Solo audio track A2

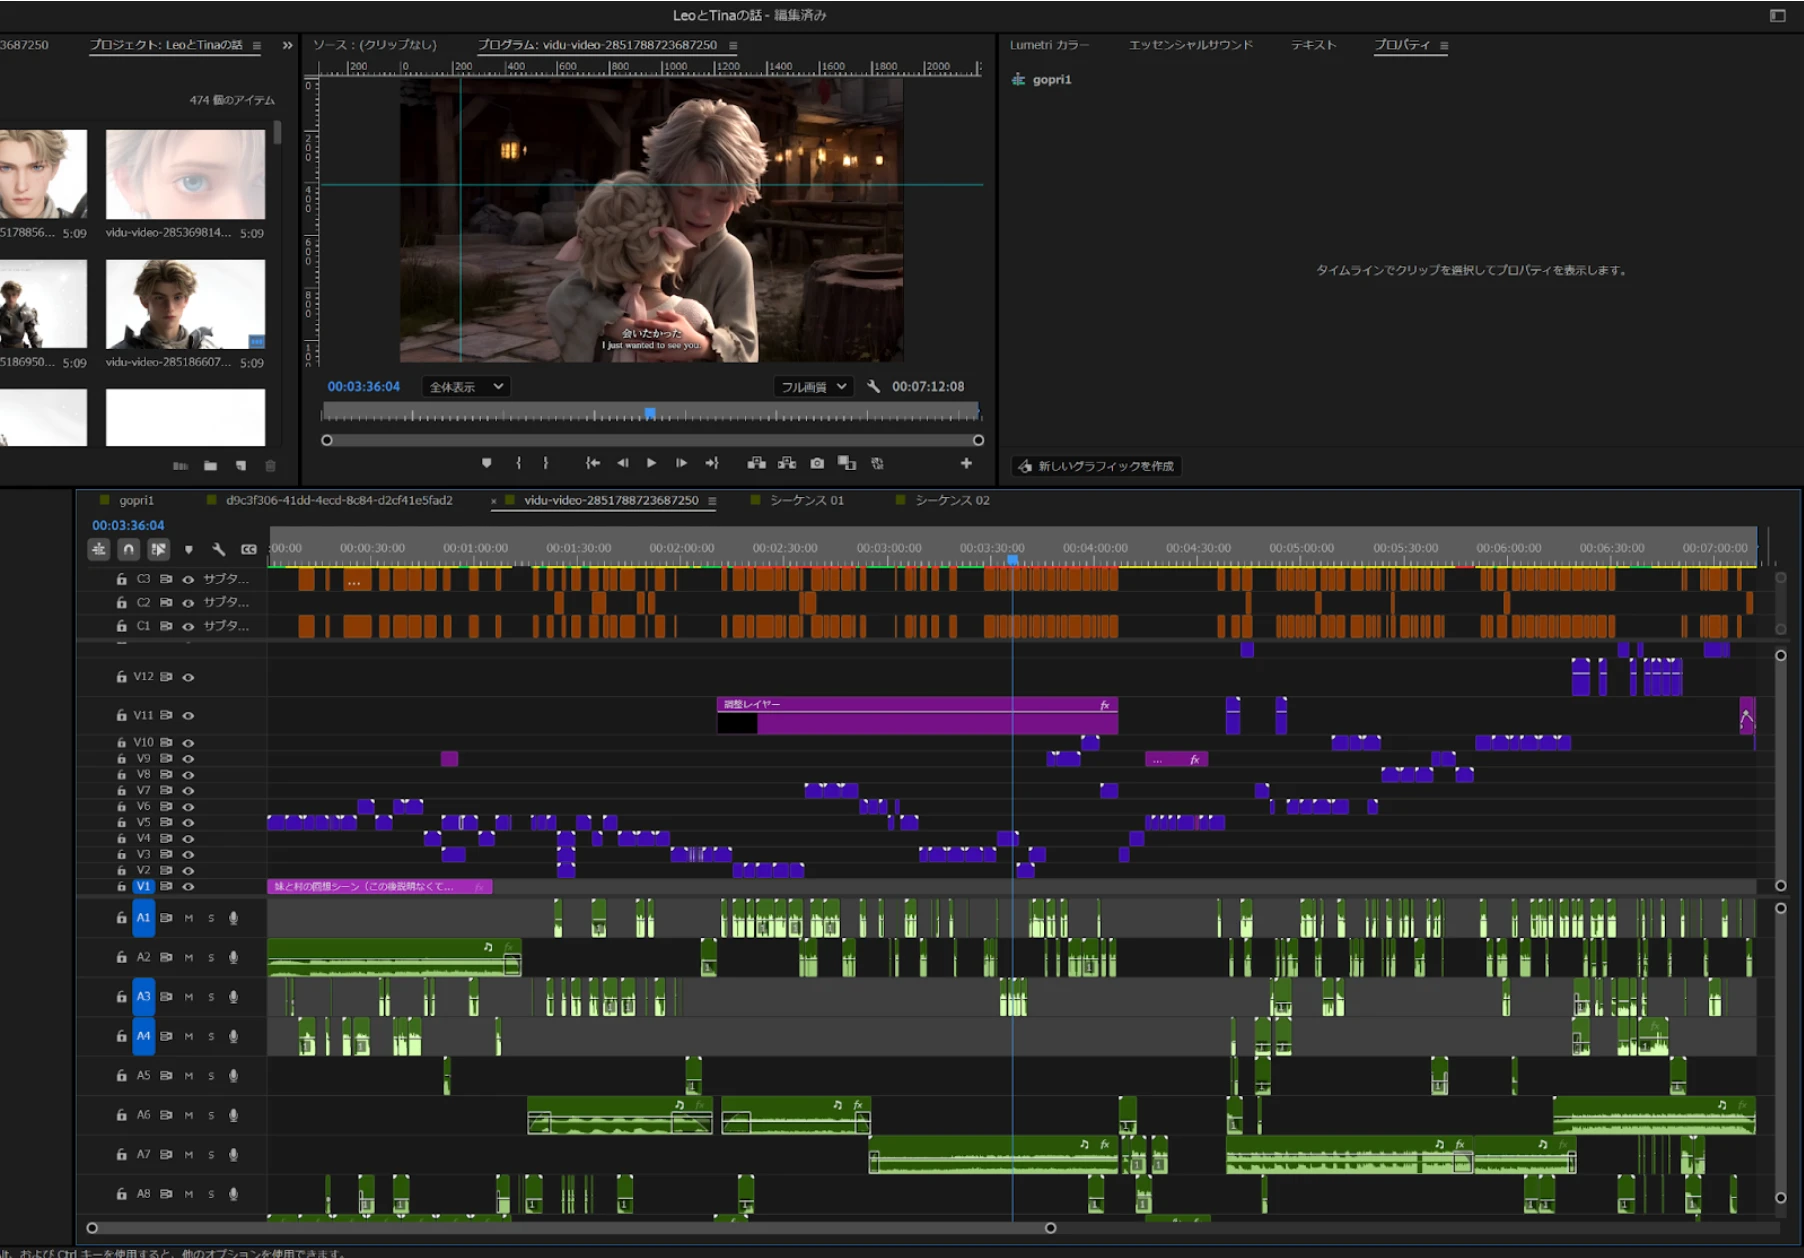click(211, 958)
